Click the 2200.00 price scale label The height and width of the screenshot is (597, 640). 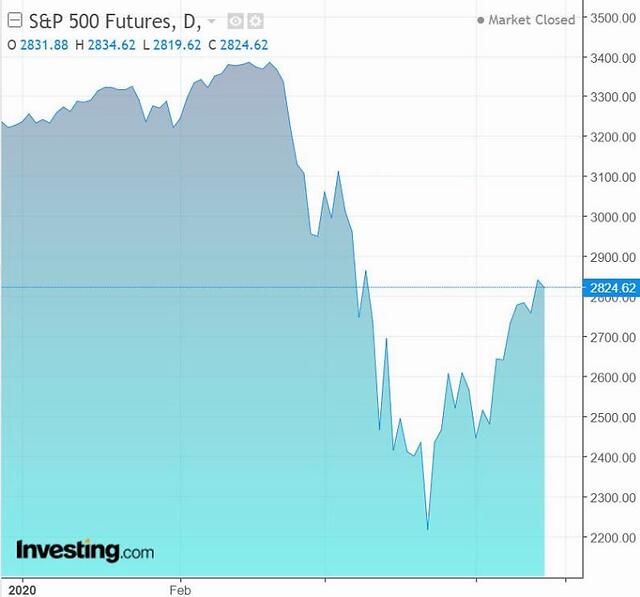[613, 537]
